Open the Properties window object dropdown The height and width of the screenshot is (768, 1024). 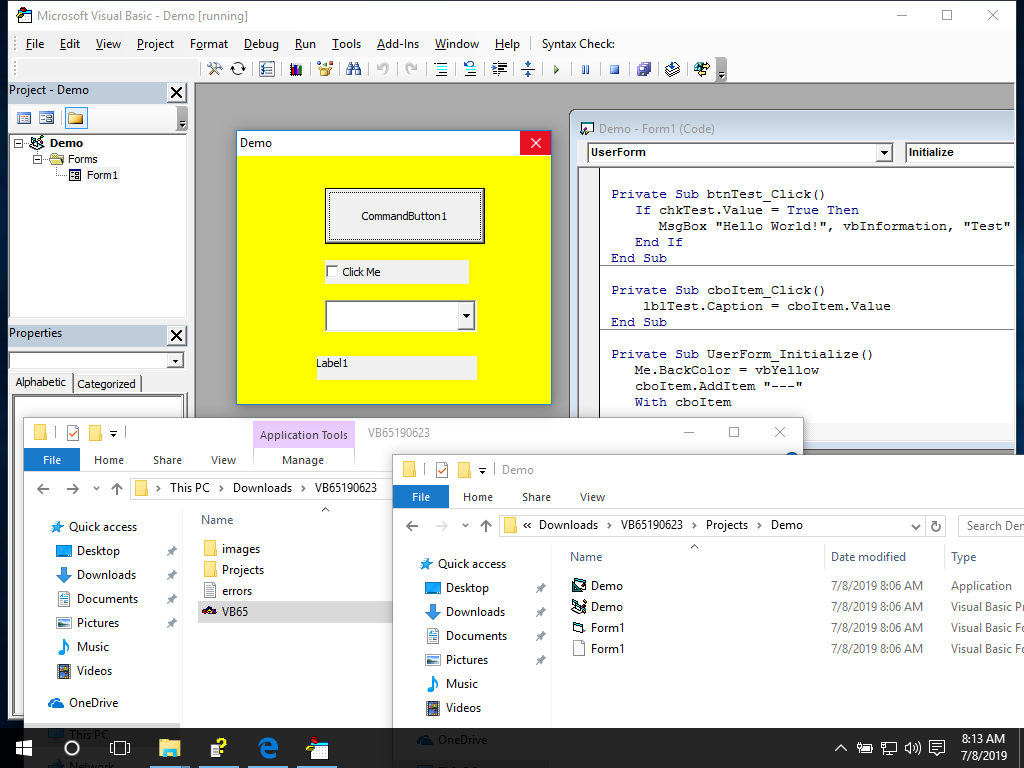176,360
